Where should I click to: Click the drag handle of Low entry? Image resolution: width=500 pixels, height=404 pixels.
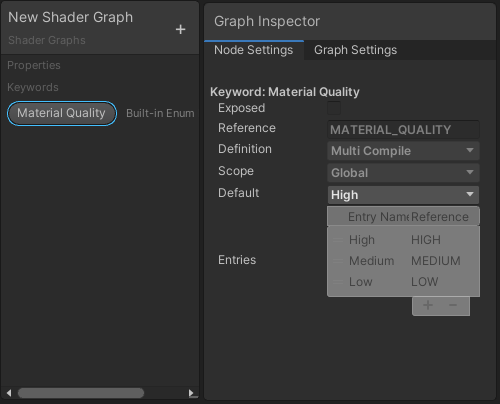pyautogui.click(x=338, y=282)
